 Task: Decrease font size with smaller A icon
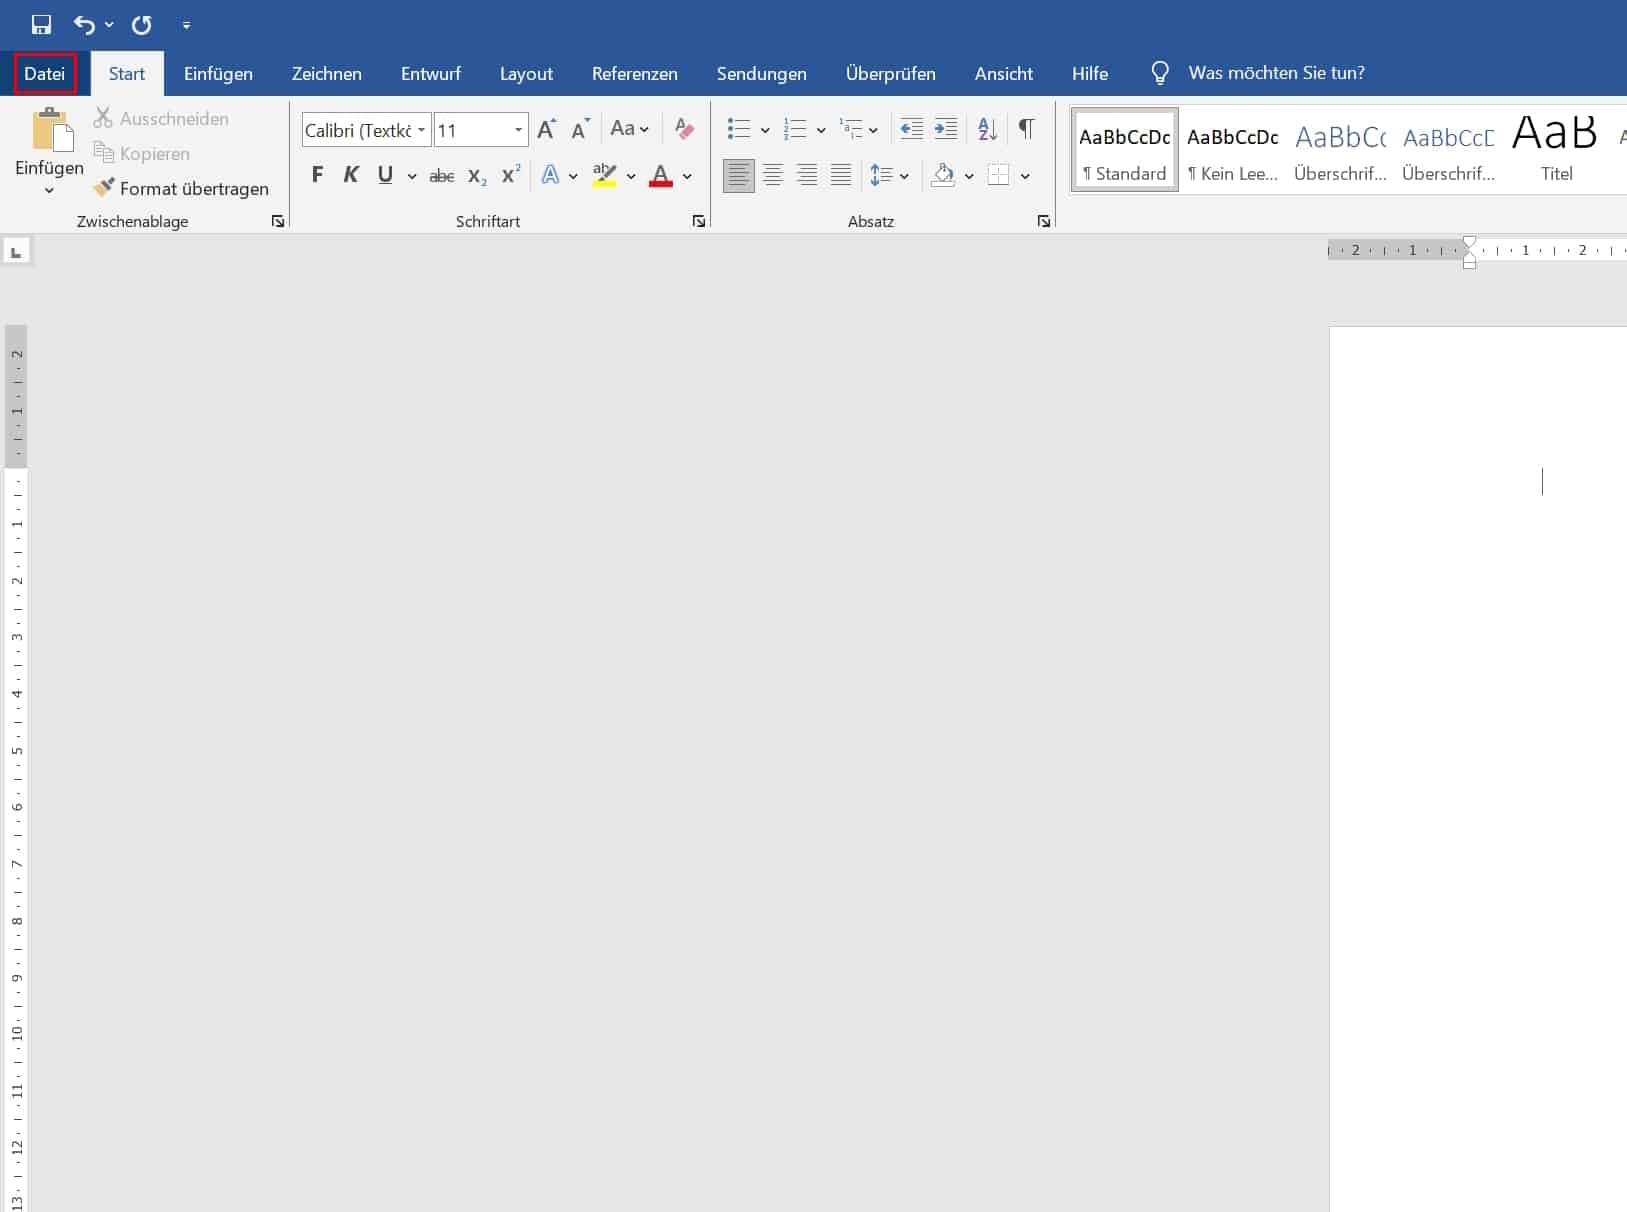point(580,129)
